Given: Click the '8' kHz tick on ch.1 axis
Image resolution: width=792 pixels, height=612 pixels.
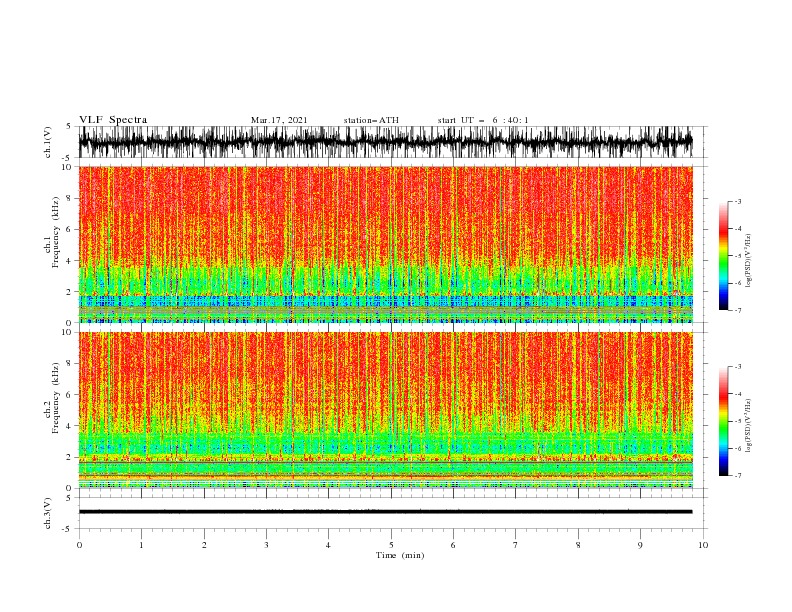Looking at the screenshot, I should coord(70,198).
